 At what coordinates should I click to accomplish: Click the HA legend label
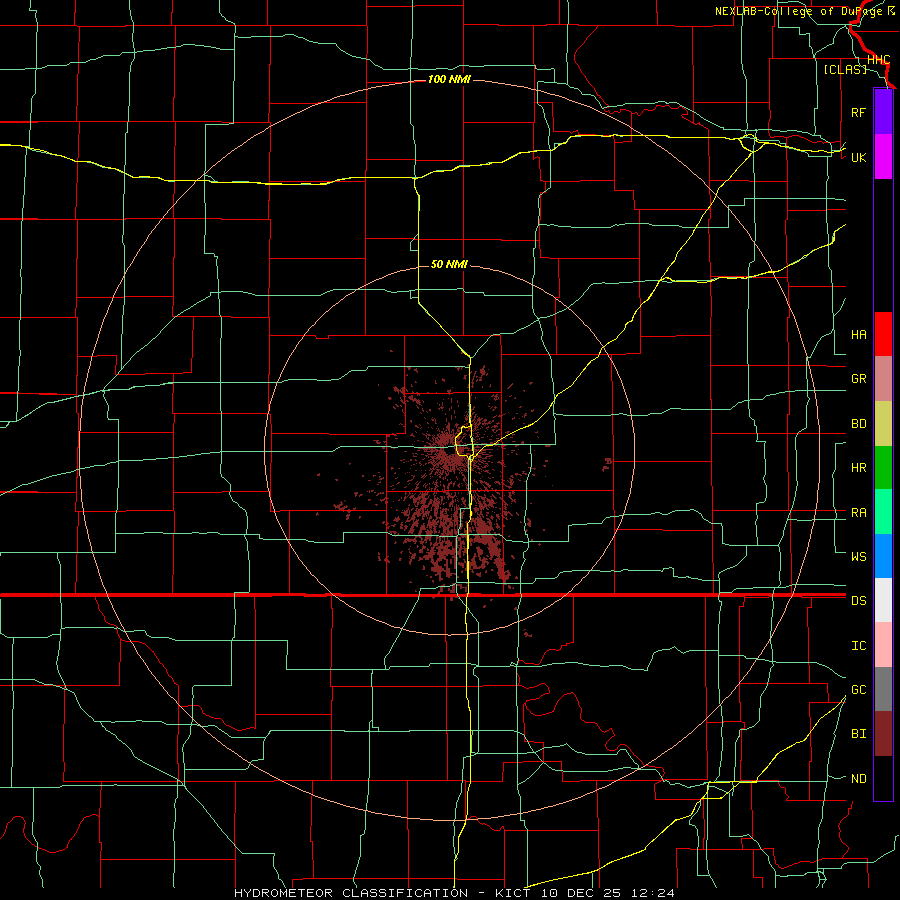[x=858, y=335]
